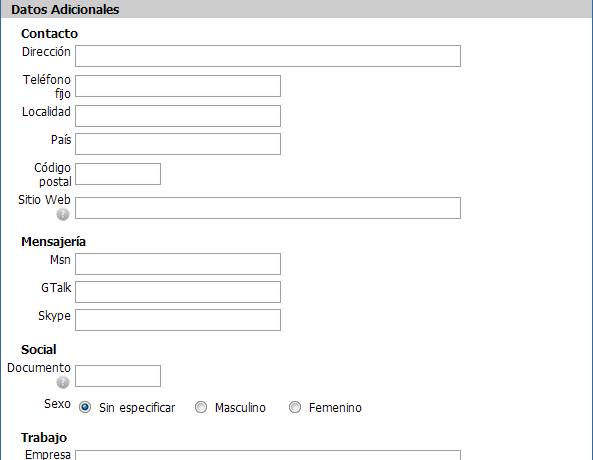This screenshot has height=460, width=593.
Task: Click the Sin especificar label text
Action: [x=137, y=408]
